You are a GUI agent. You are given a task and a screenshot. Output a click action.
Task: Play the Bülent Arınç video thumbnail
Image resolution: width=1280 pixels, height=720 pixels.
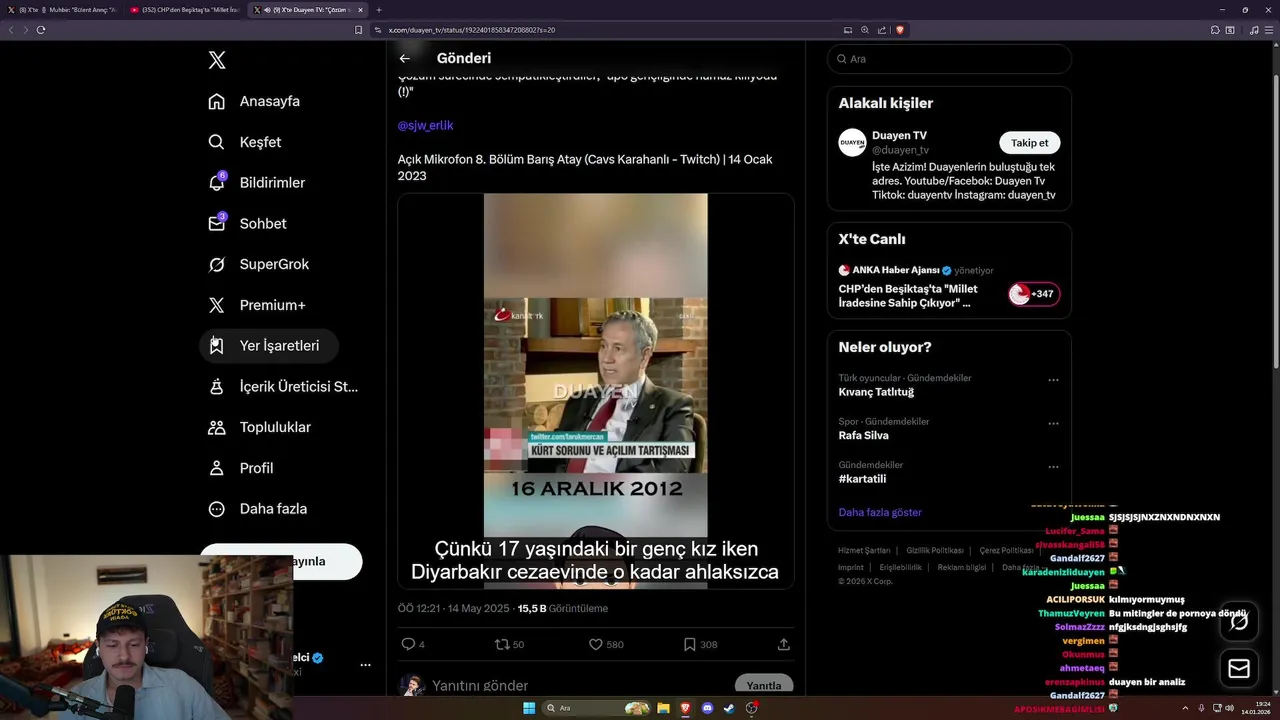coord(596,391)
